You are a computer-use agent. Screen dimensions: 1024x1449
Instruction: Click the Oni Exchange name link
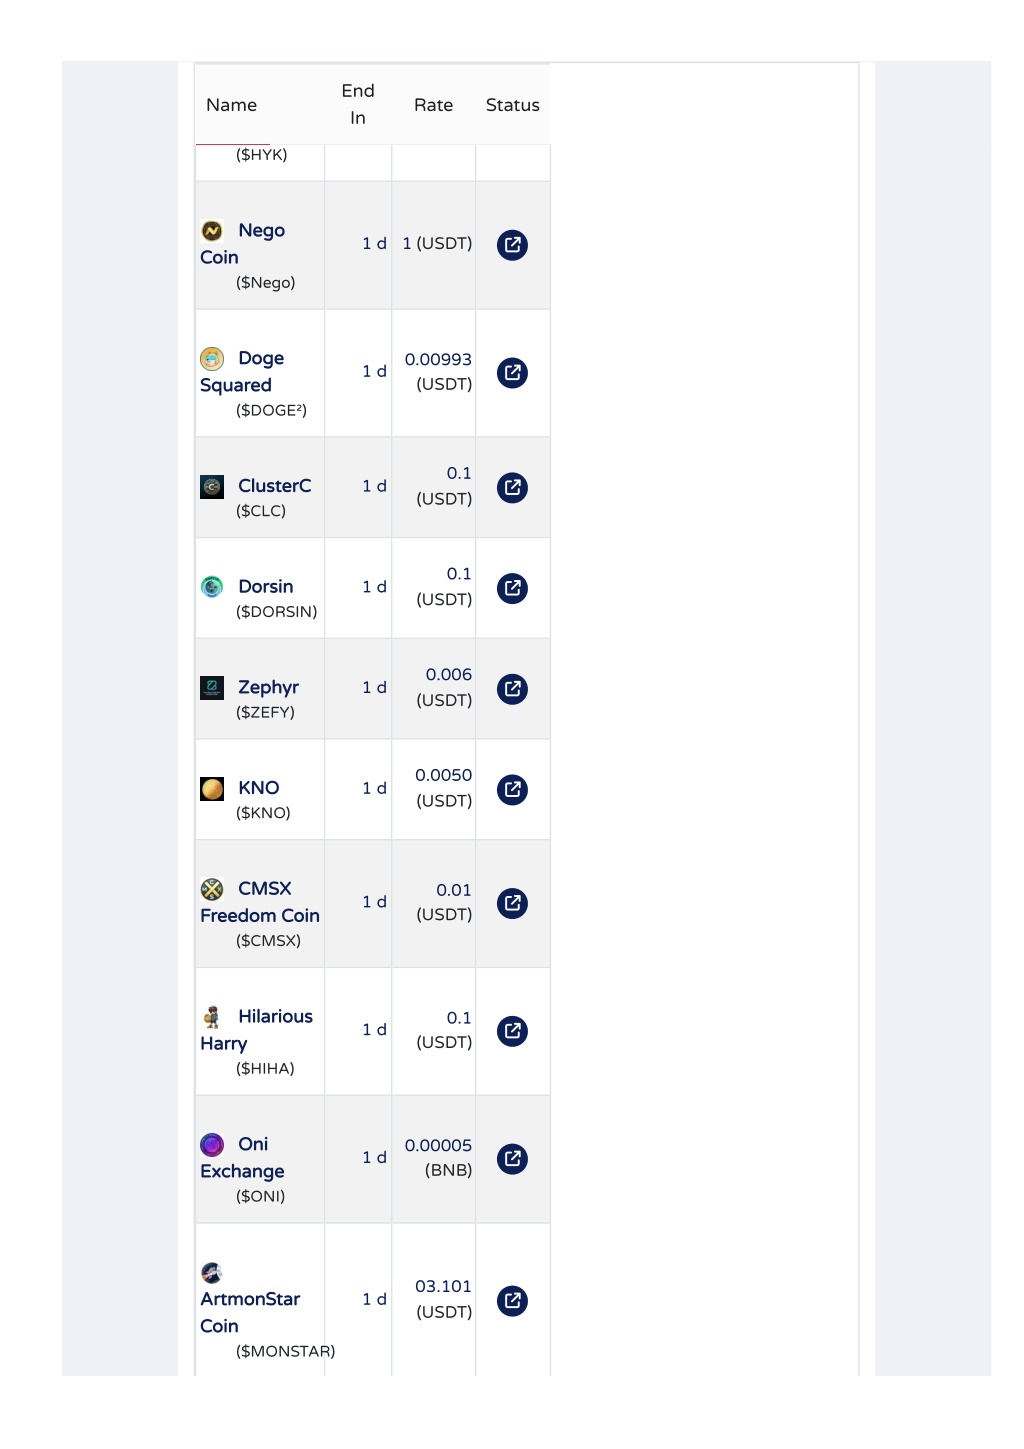point(243,1158)
